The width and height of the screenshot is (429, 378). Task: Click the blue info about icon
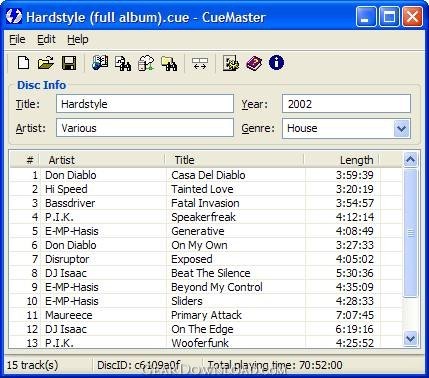pyautogui.click(x=276, y=63)
